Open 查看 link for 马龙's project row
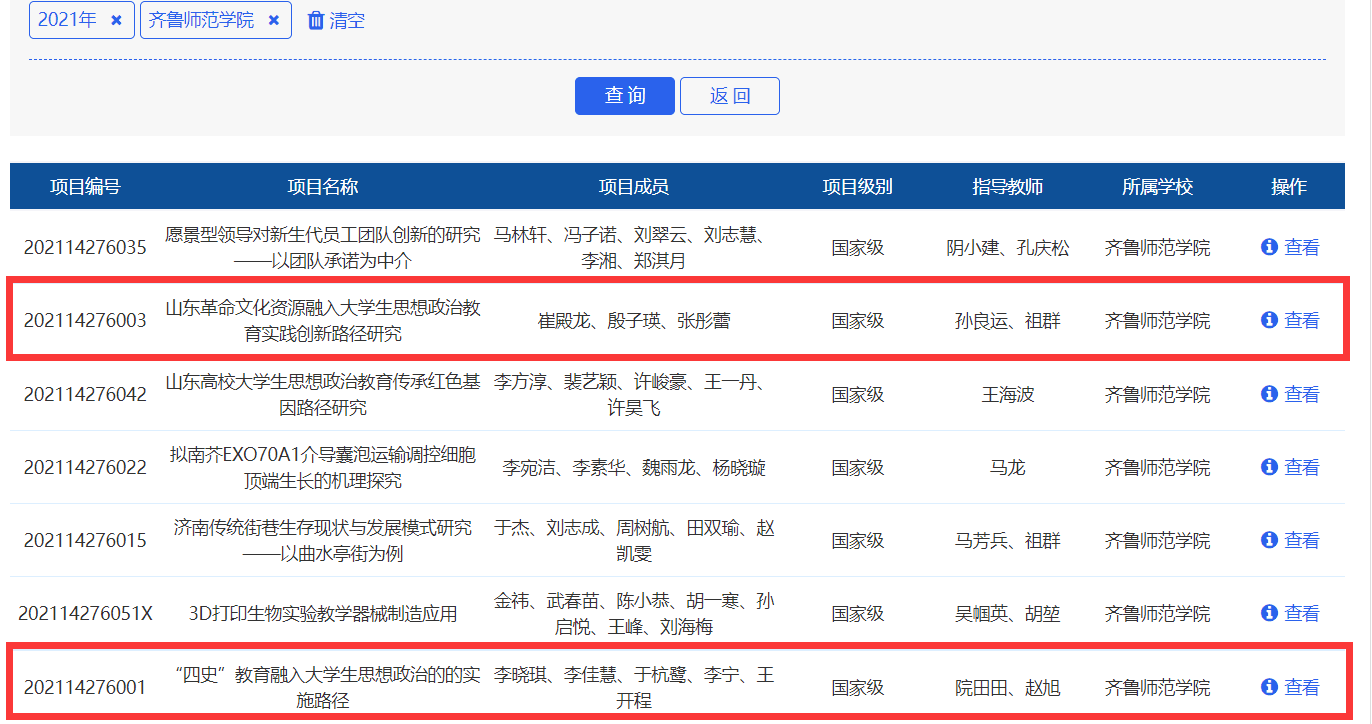The image size is (1372, 724). 1301,467
